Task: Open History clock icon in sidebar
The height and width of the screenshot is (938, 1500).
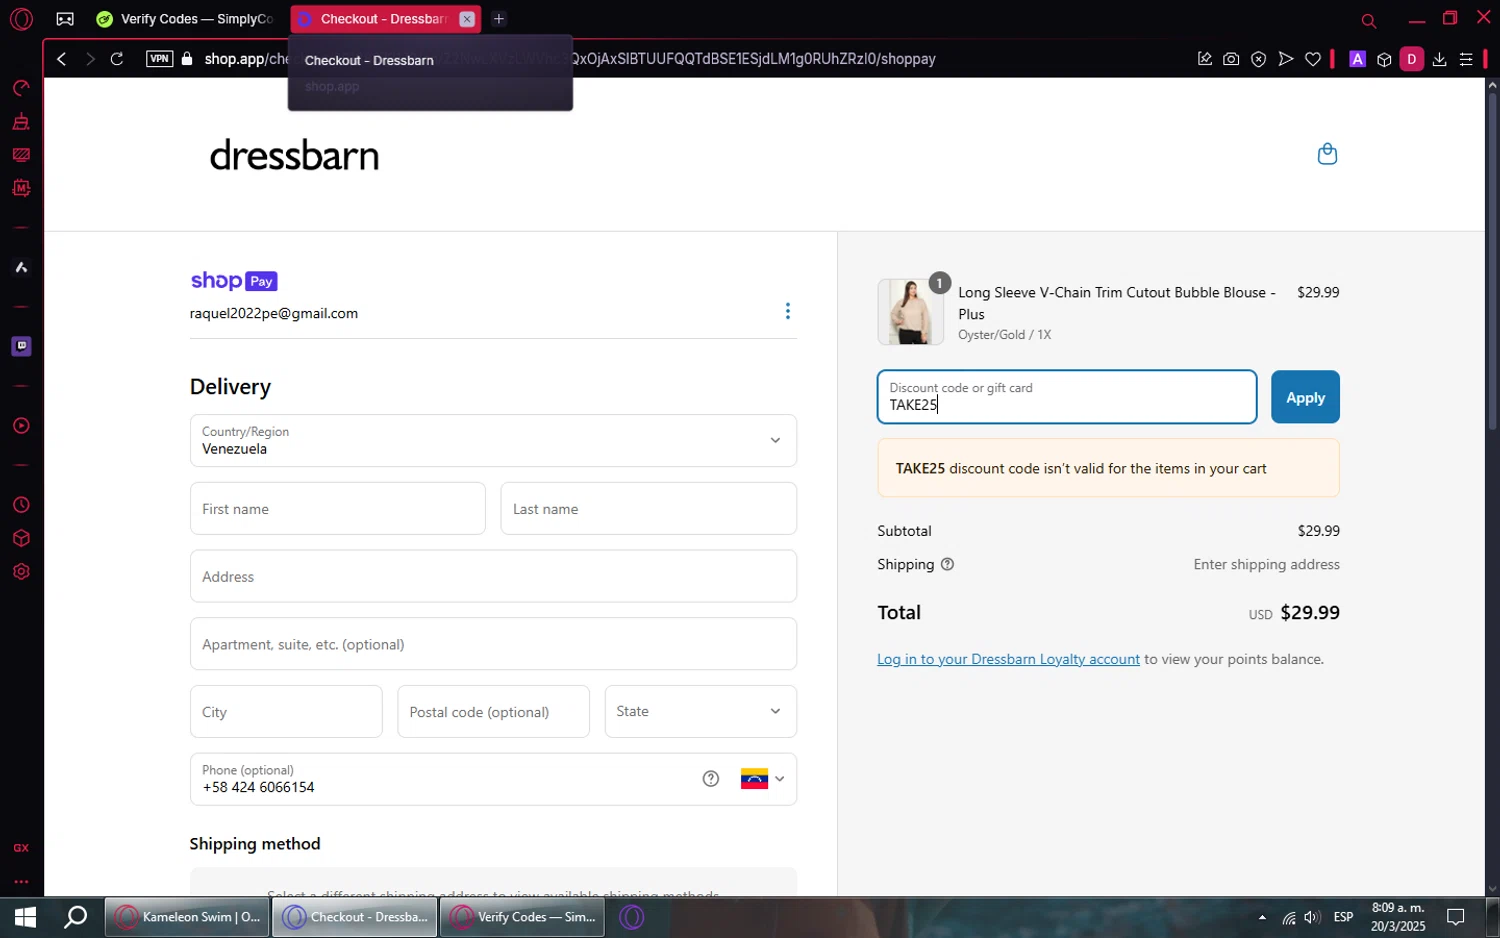Action: [21, 505]
